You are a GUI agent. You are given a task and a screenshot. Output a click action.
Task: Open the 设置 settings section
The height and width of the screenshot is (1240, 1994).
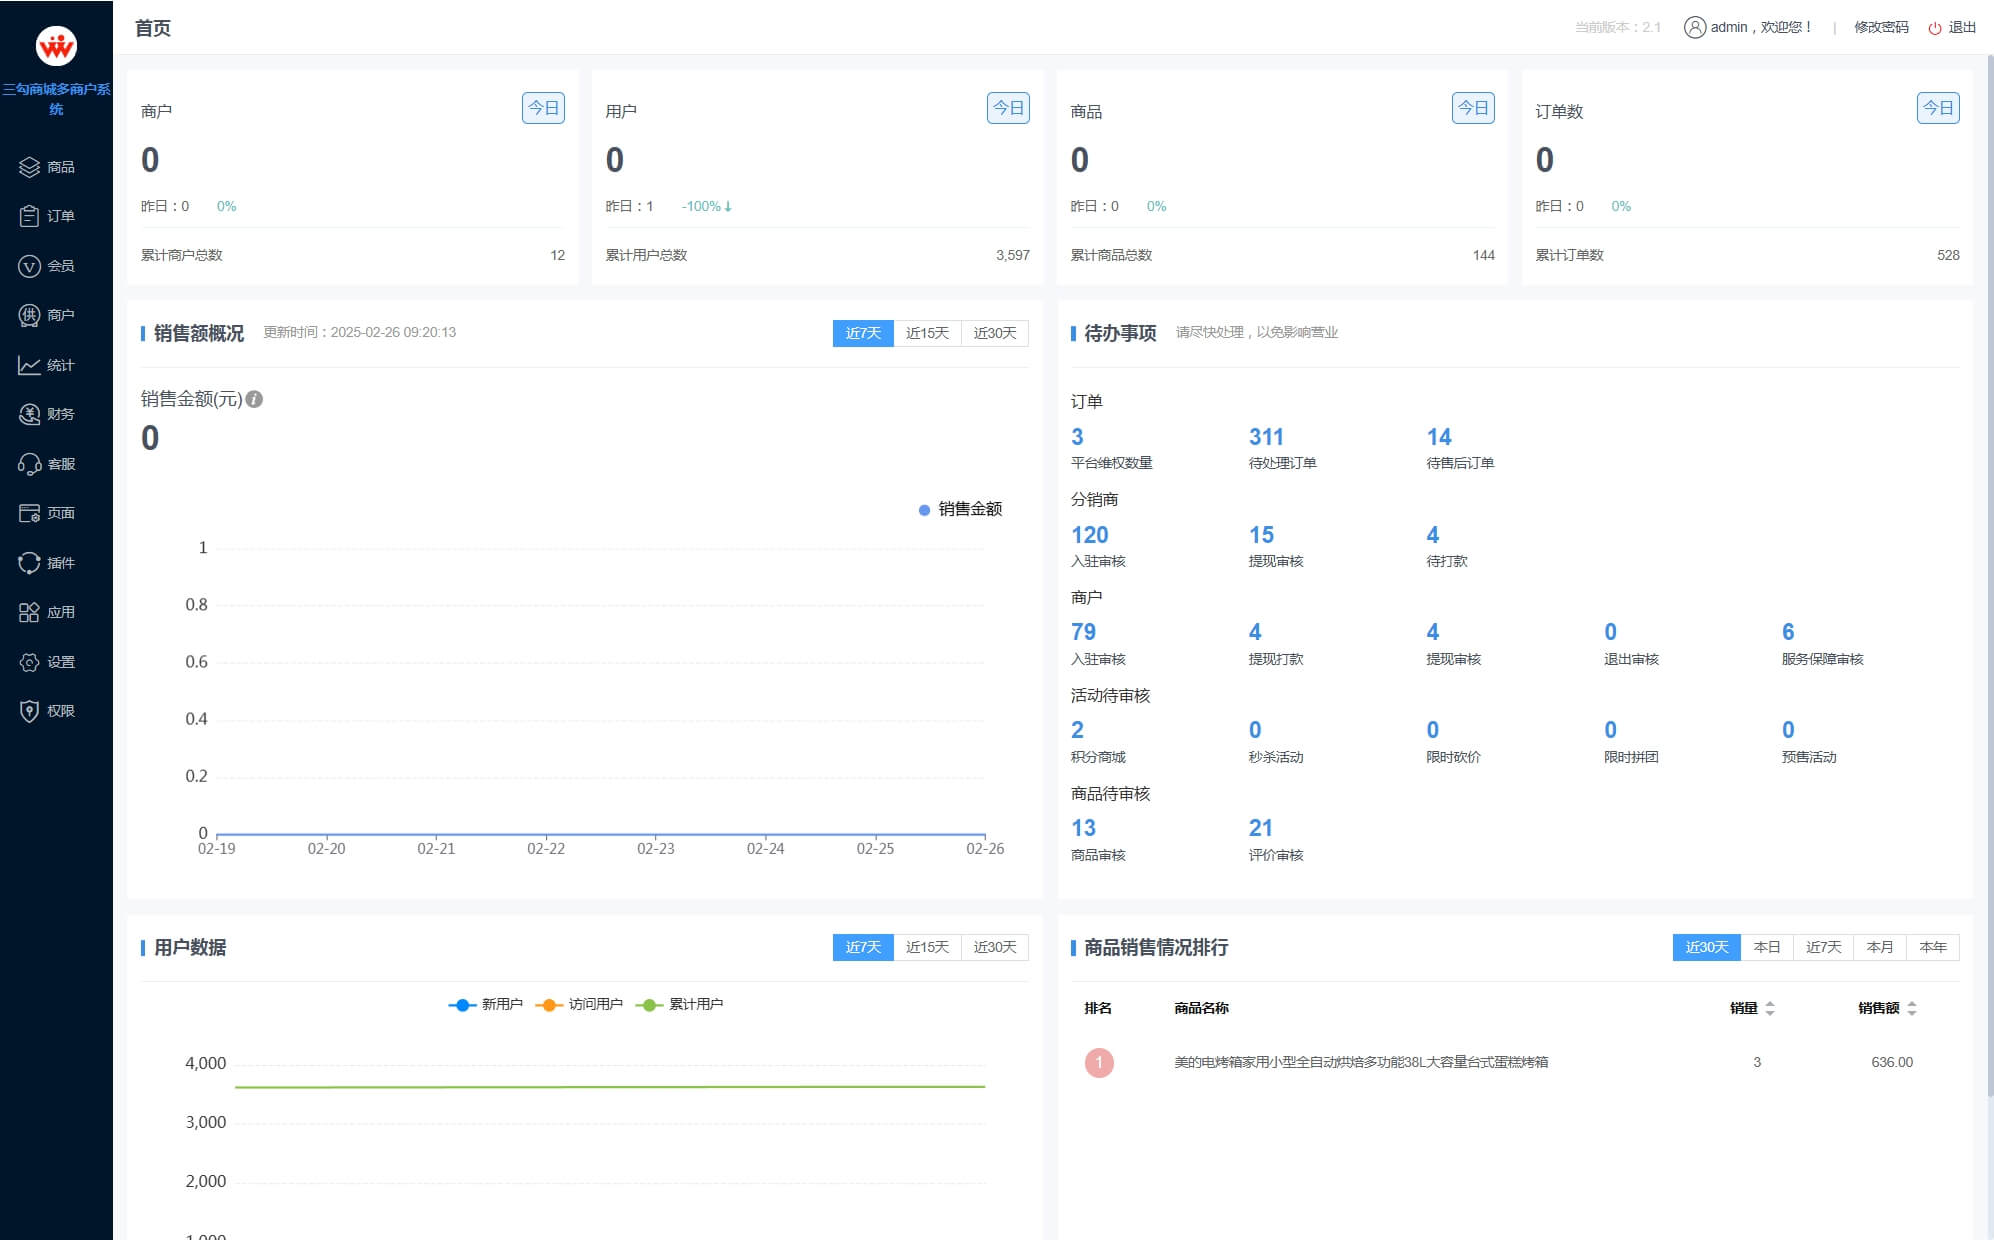(57, 661)
